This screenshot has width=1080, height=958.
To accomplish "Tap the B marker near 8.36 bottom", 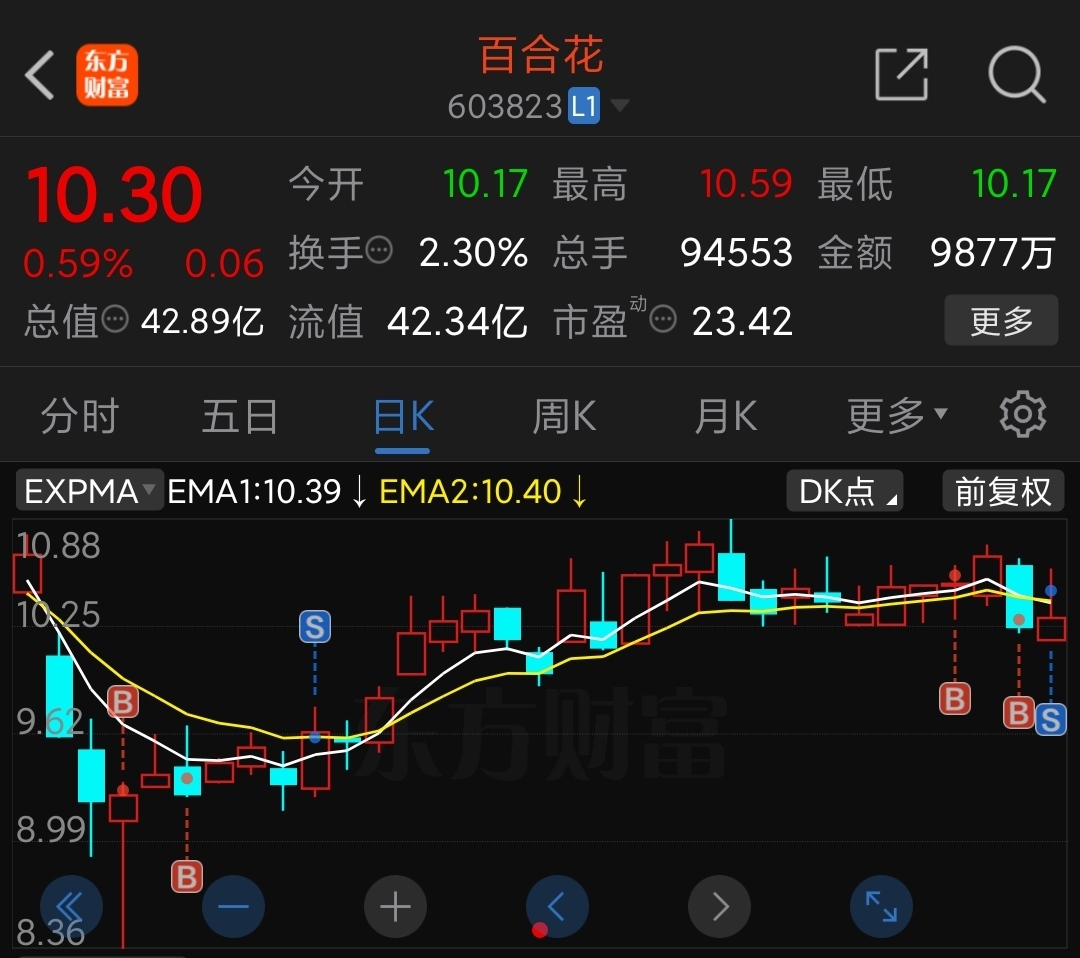I will [187, 877].
